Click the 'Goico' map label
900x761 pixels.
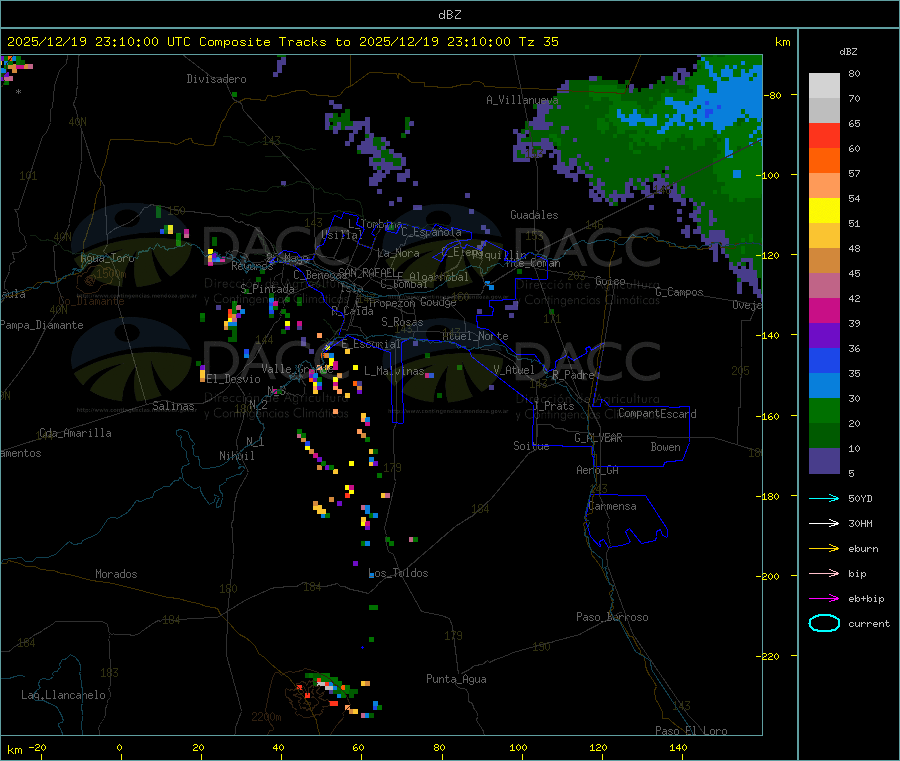tap(610, 281)
